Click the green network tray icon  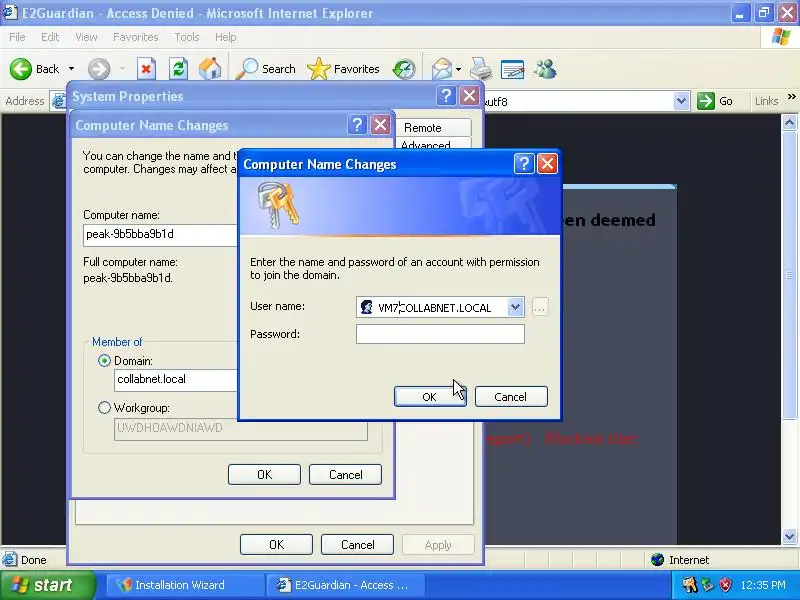click(x=708, y=585)
